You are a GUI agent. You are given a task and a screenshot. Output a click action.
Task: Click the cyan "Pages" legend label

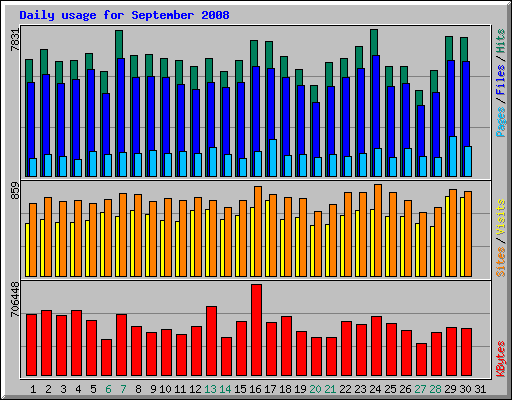coord(501,122)
